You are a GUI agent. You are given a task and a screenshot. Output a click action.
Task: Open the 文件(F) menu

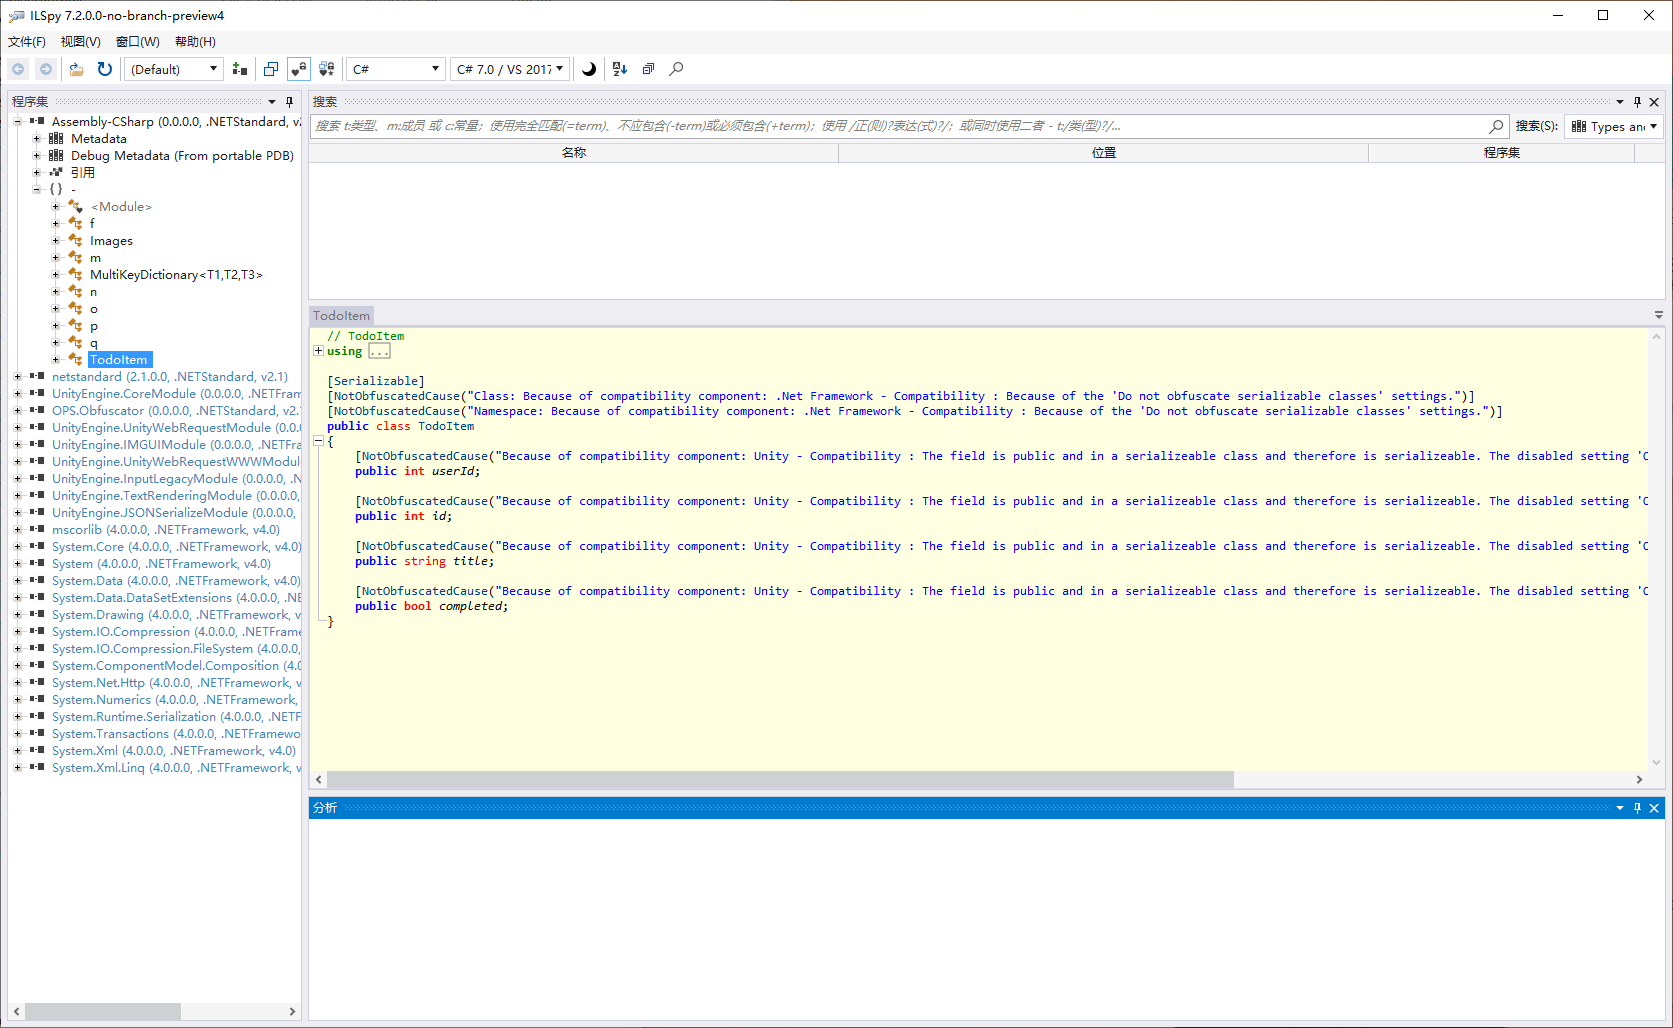tap(27, 42)
